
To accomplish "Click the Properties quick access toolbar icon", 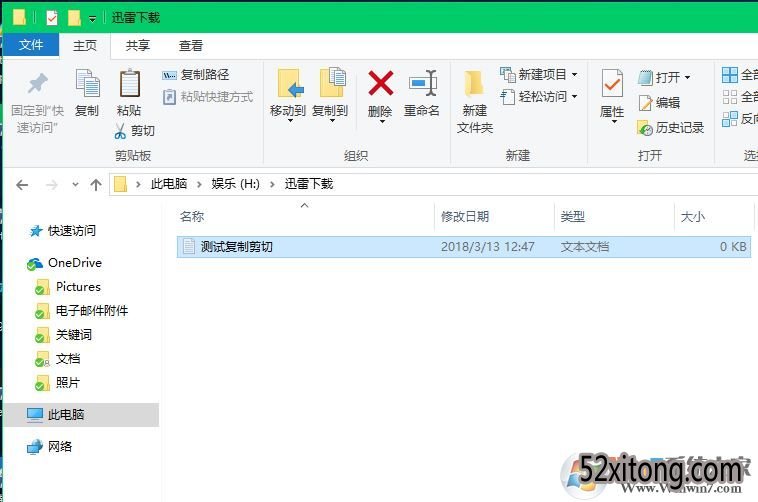I will (x=52, y=18).
